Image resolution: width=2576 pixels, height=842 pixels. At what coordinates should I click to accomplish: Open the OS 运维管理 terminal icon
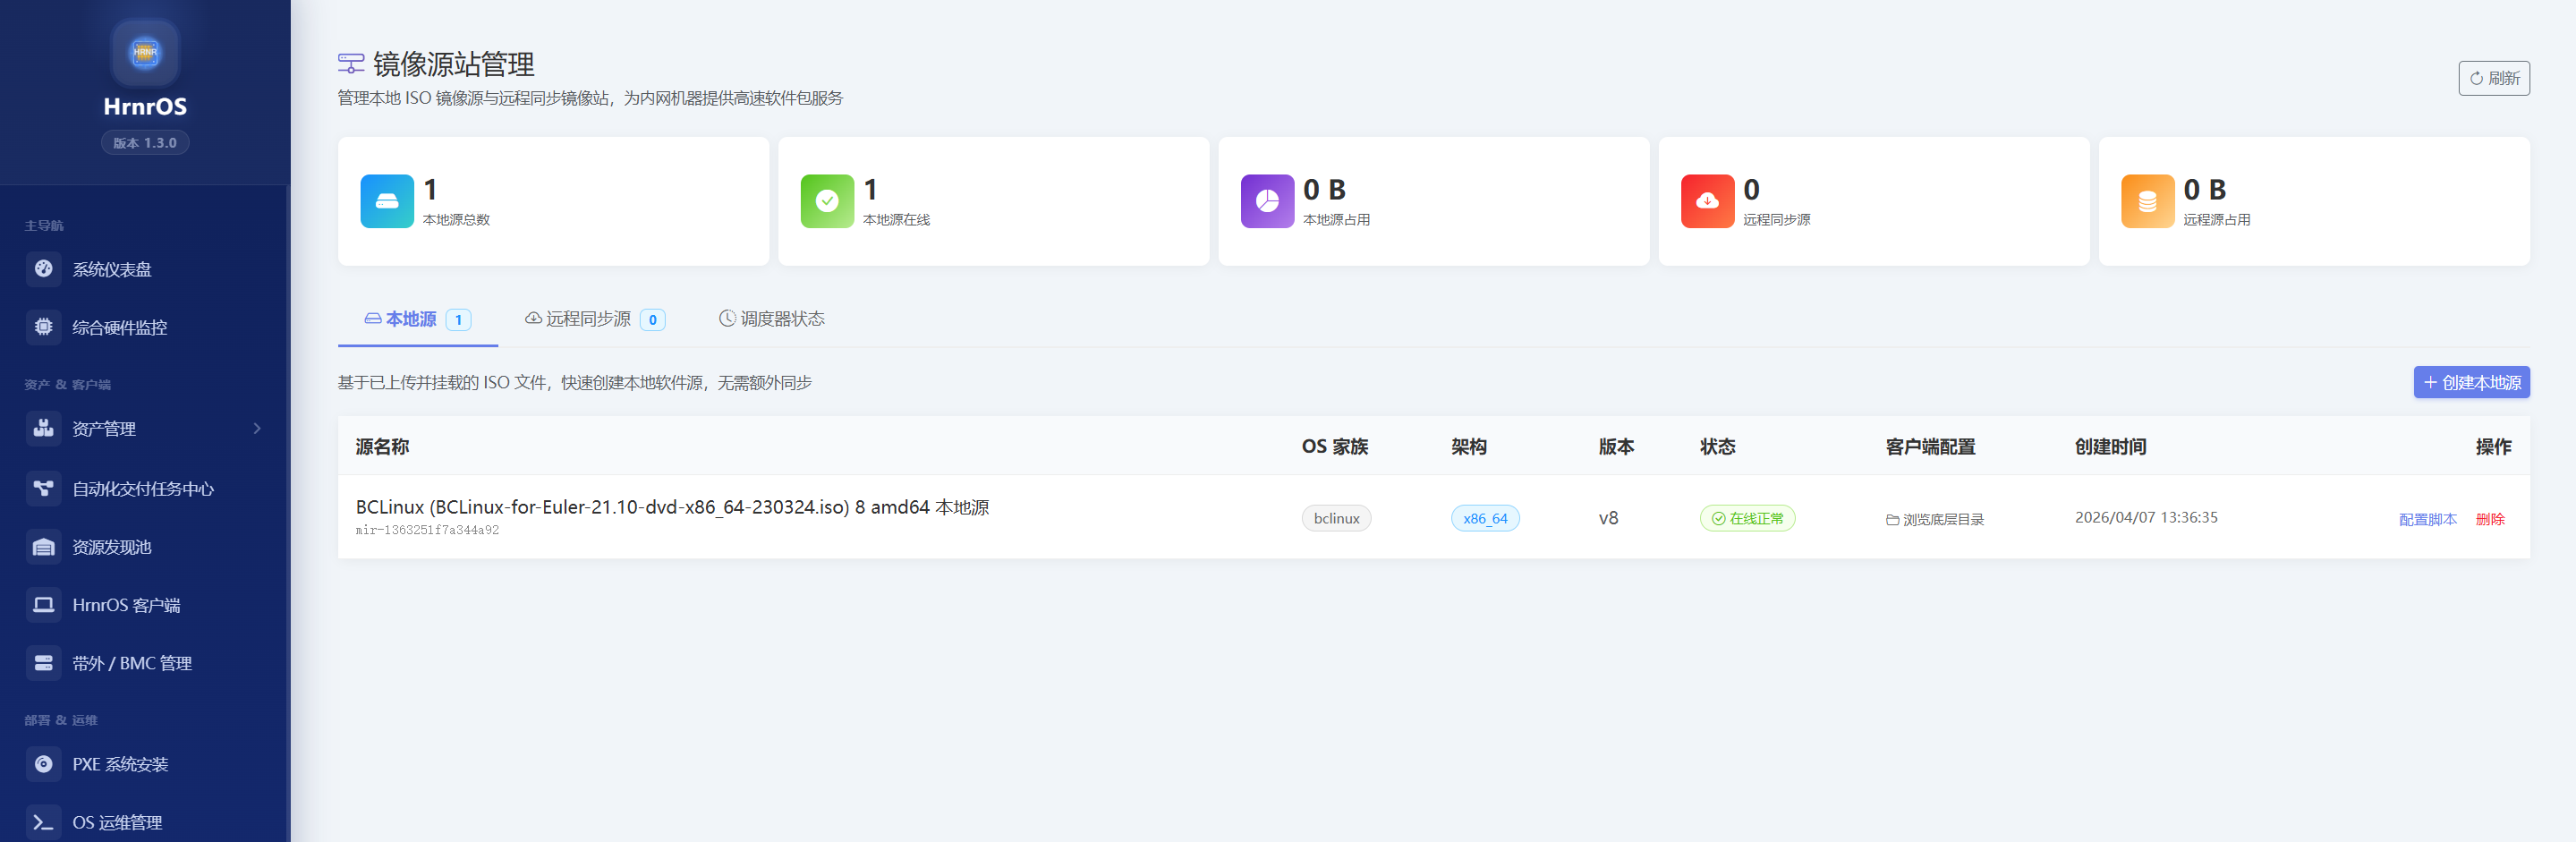(x=43, y=822)
